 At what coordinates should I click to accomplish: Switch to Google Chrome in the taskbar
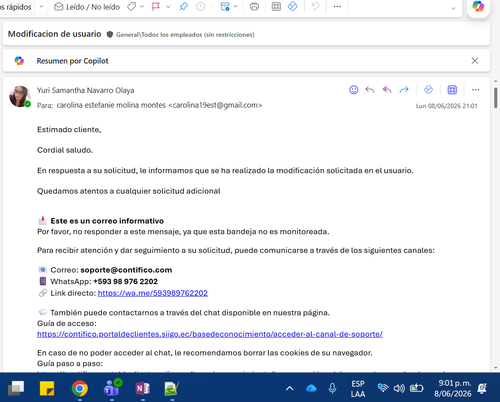coord(79,388)
